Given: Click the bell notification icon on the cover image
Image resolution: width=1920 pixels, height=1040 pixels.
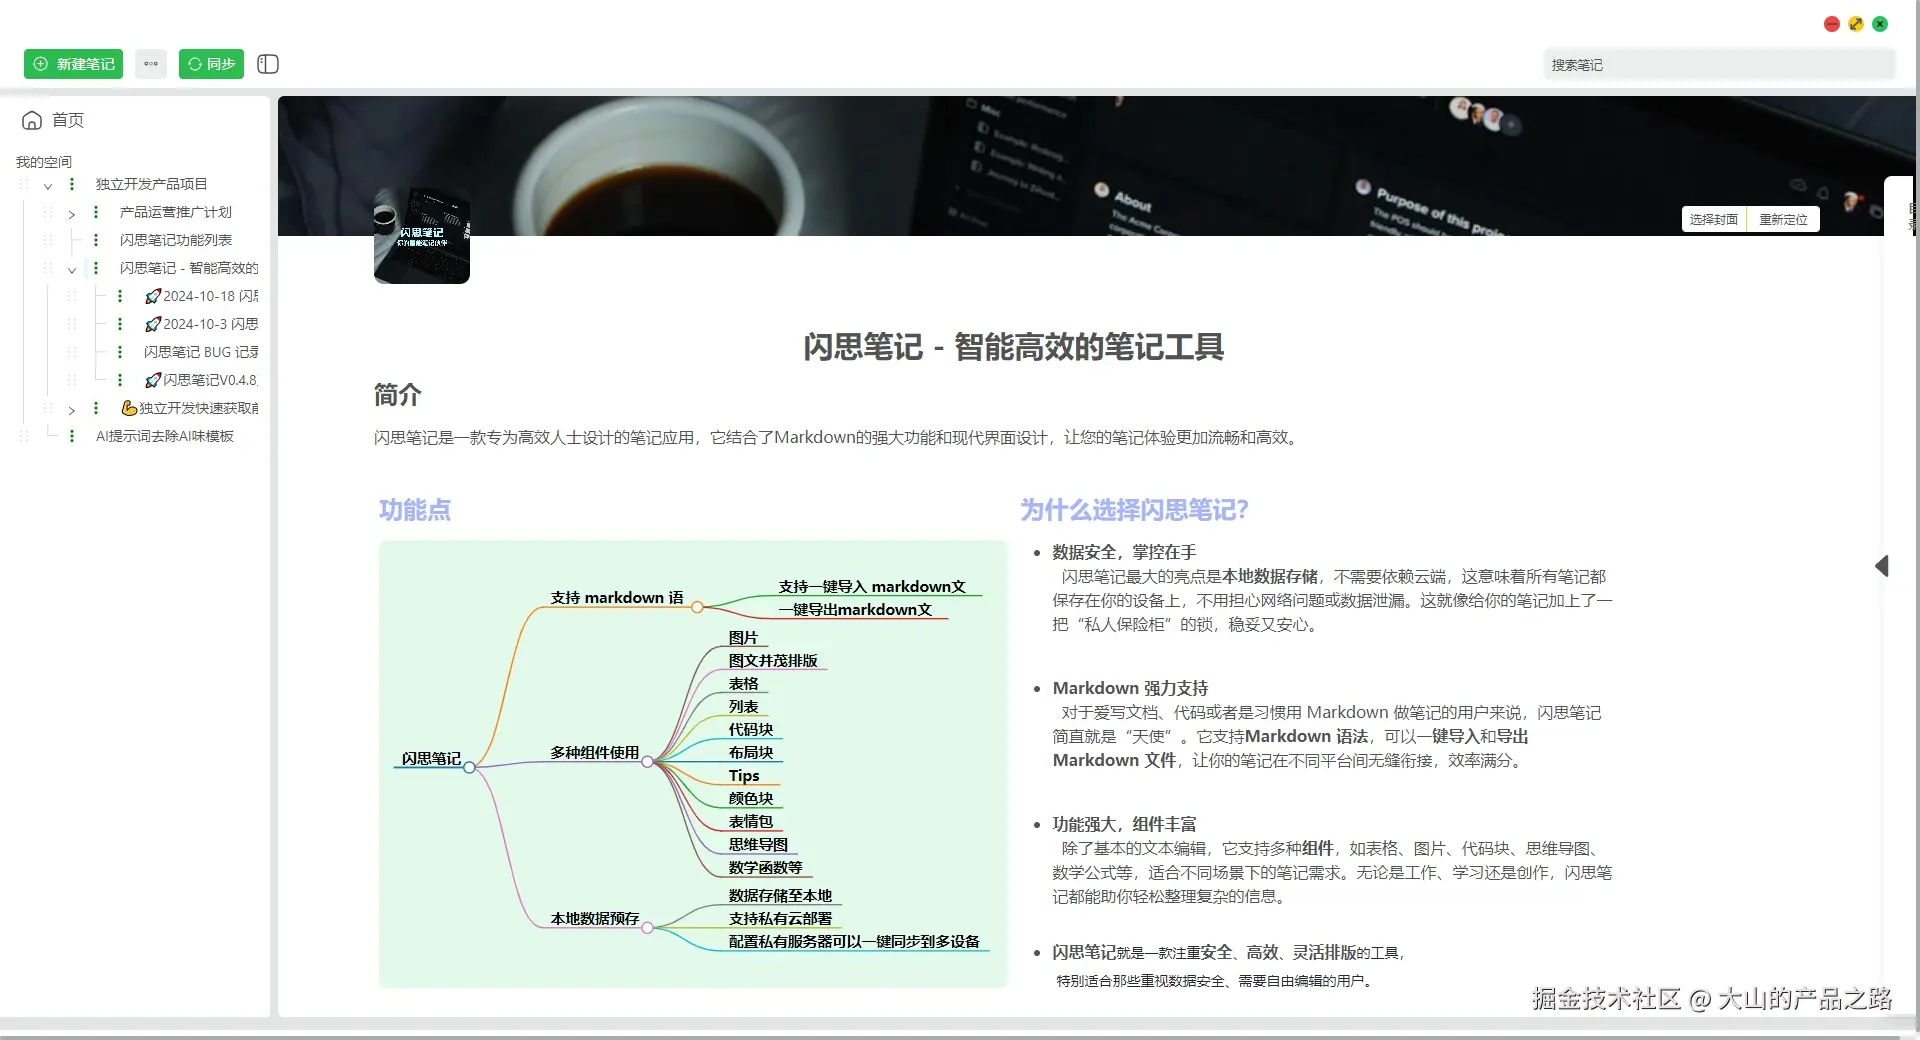Looking at the screenshot, I should [1823, 193].
